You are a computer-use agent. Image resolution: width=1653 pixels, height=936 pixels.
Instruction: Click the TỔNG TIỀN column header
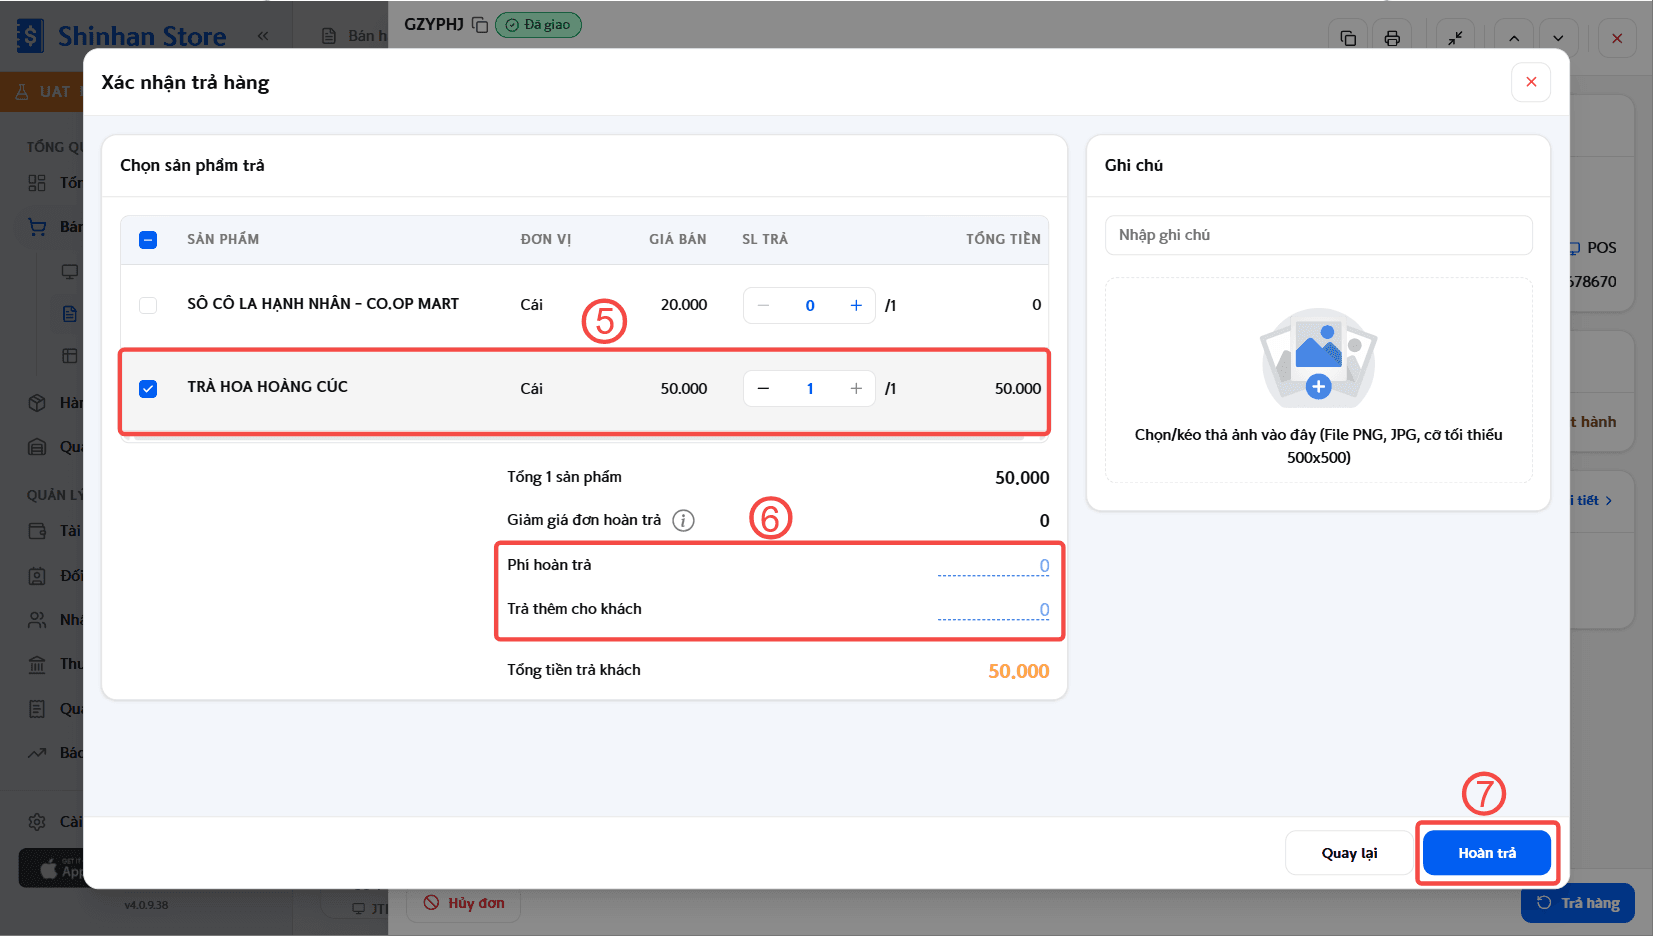point(1003,239)
